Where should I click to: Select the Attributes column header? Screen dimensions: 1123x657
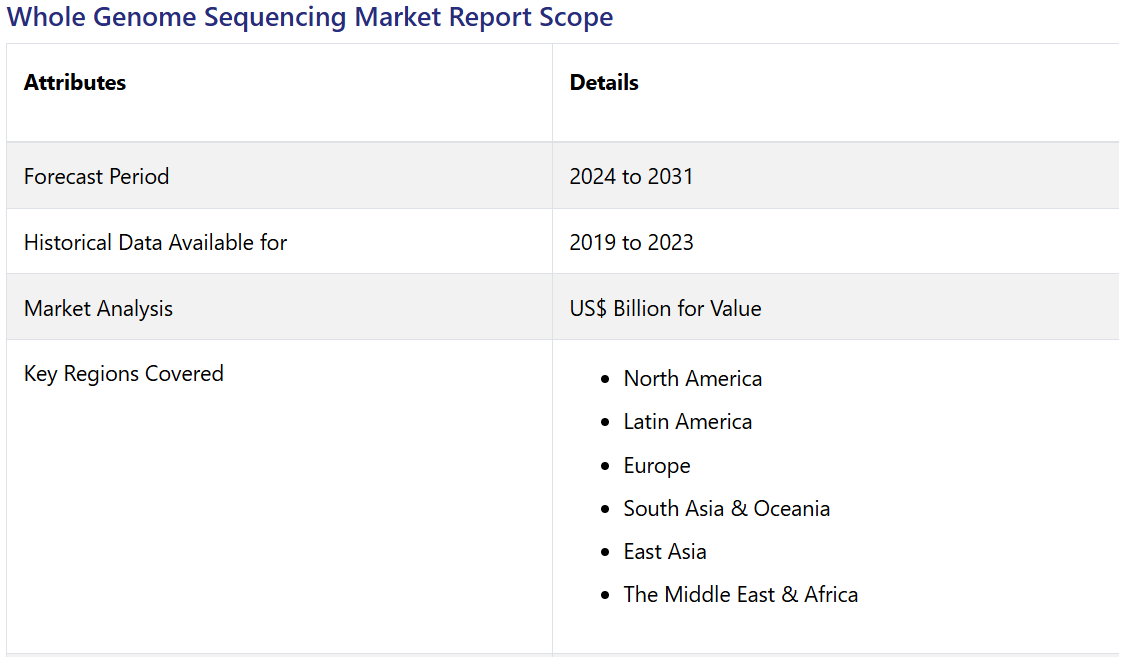(x=75, y=83)
